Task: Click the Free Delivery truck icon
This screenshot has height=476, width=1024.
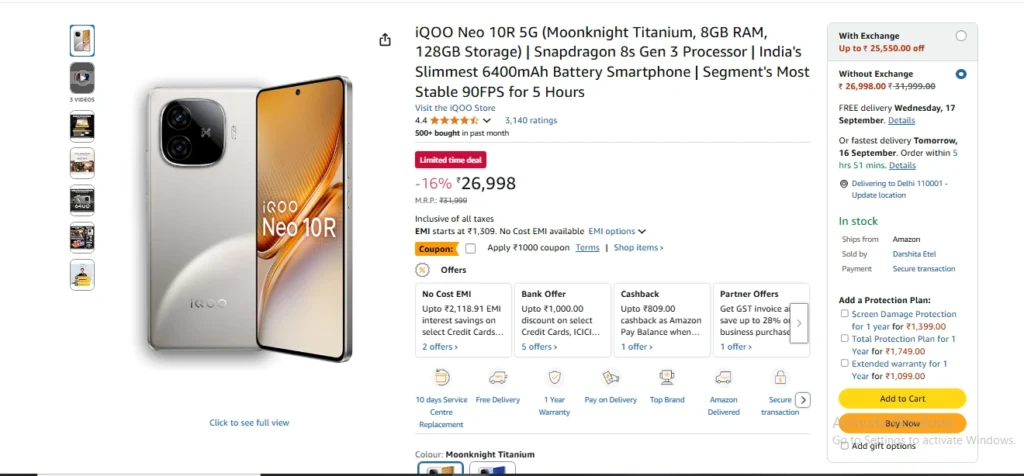Action: tap(497, 378)
